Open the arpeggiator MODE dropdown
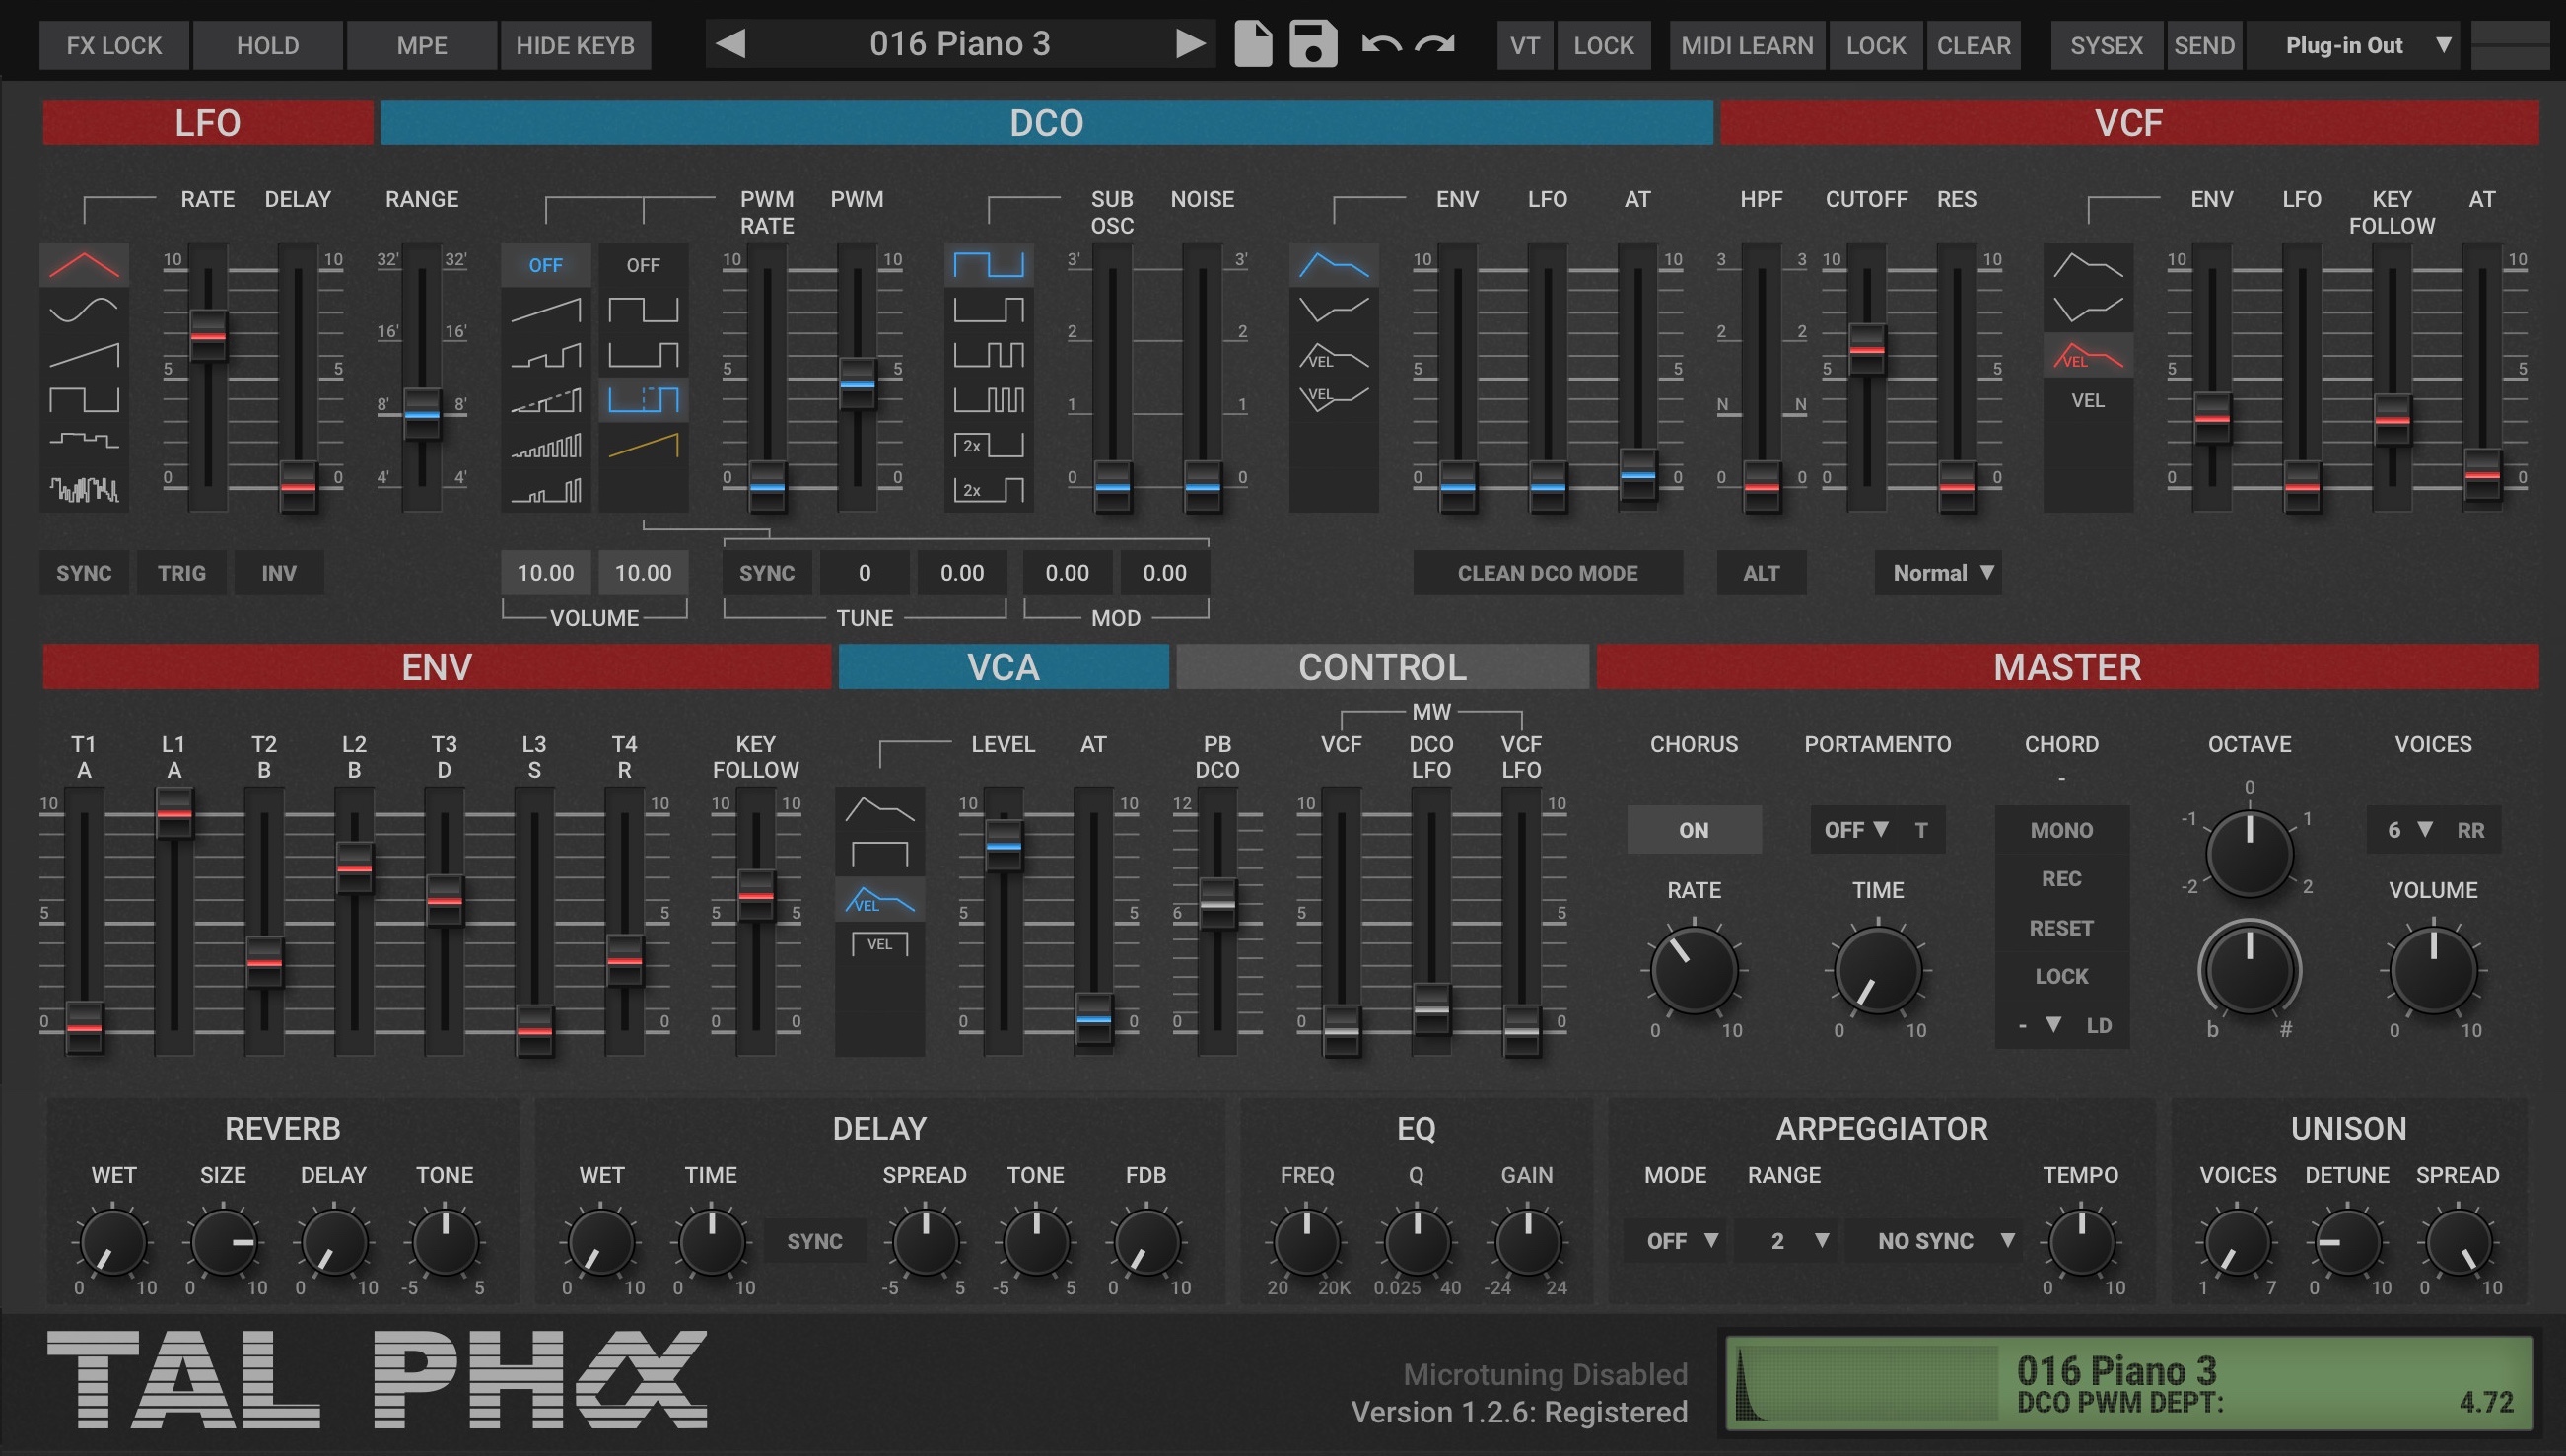Image resolution: width=2566 pixels, height=1456 pixels. 1681,1241
